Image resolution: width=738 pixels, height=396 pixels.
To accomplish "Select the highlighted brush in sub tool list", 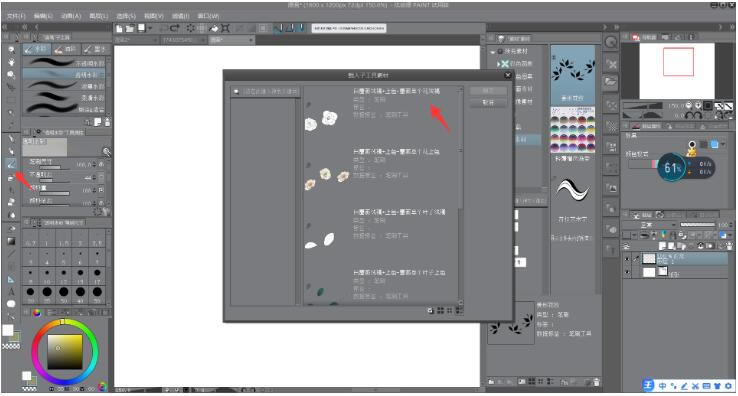I will (x=64, y=74).
